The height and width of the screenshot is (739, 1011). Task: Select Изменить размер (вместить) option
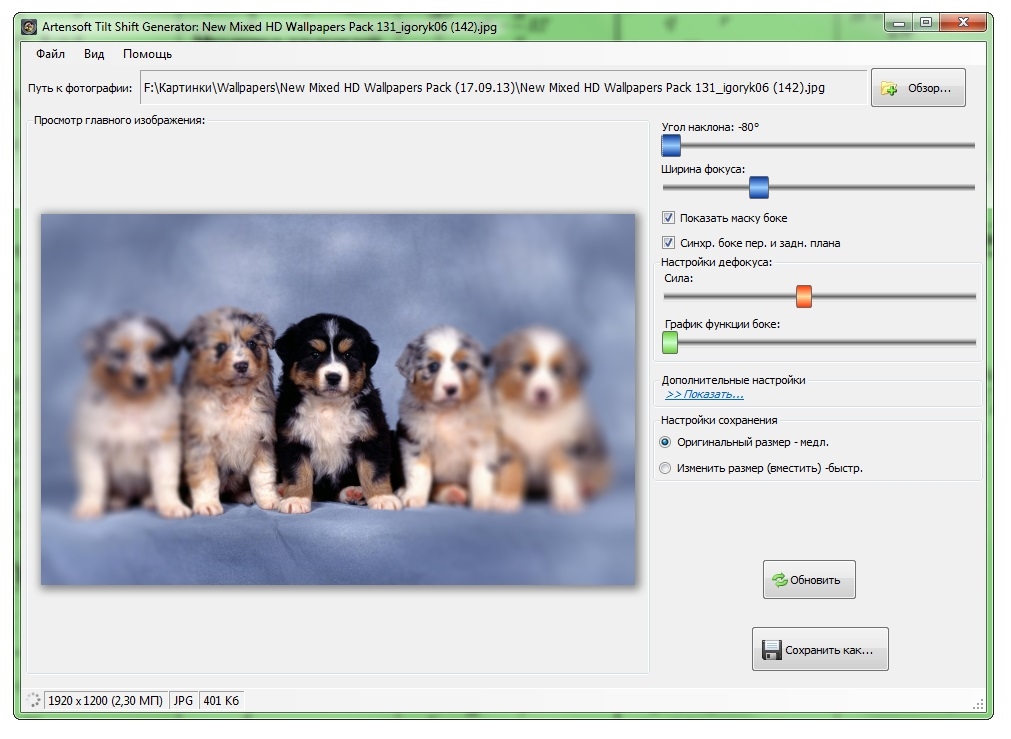point(666,468)
